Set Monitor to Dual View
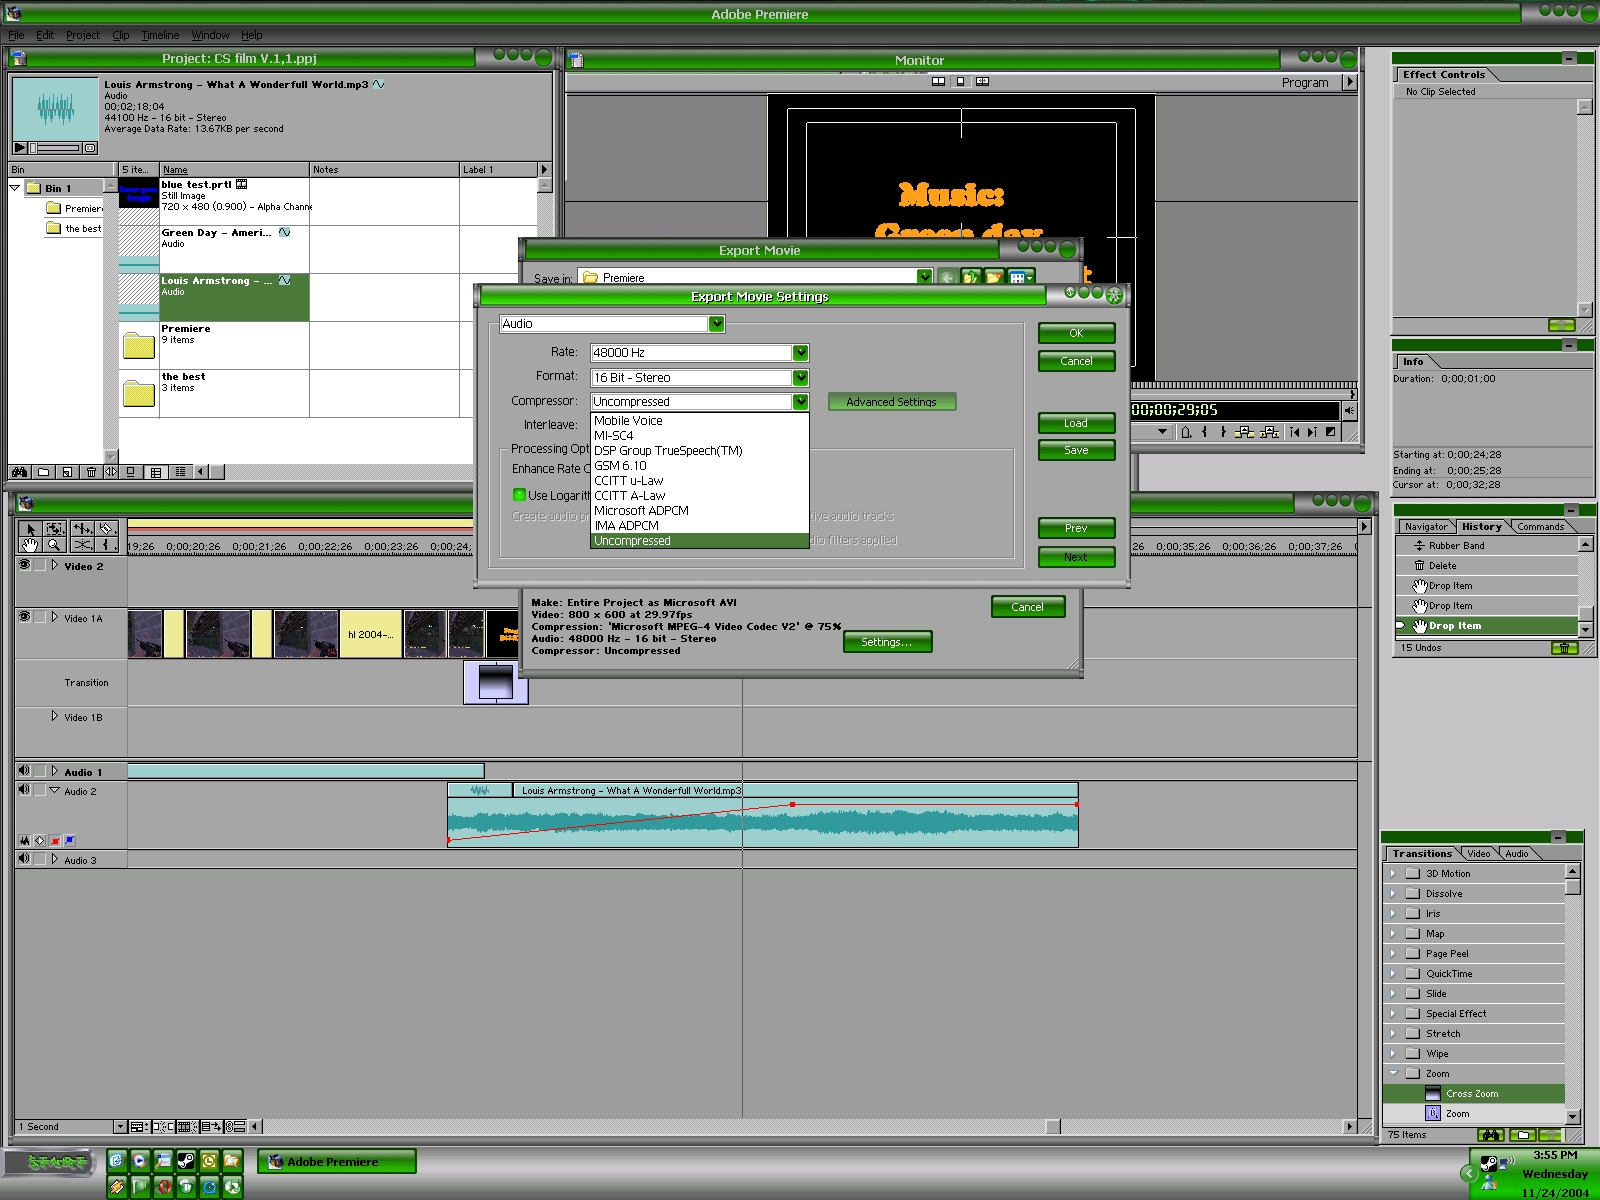This screenshot has height=1200, width=1600. 938,82
